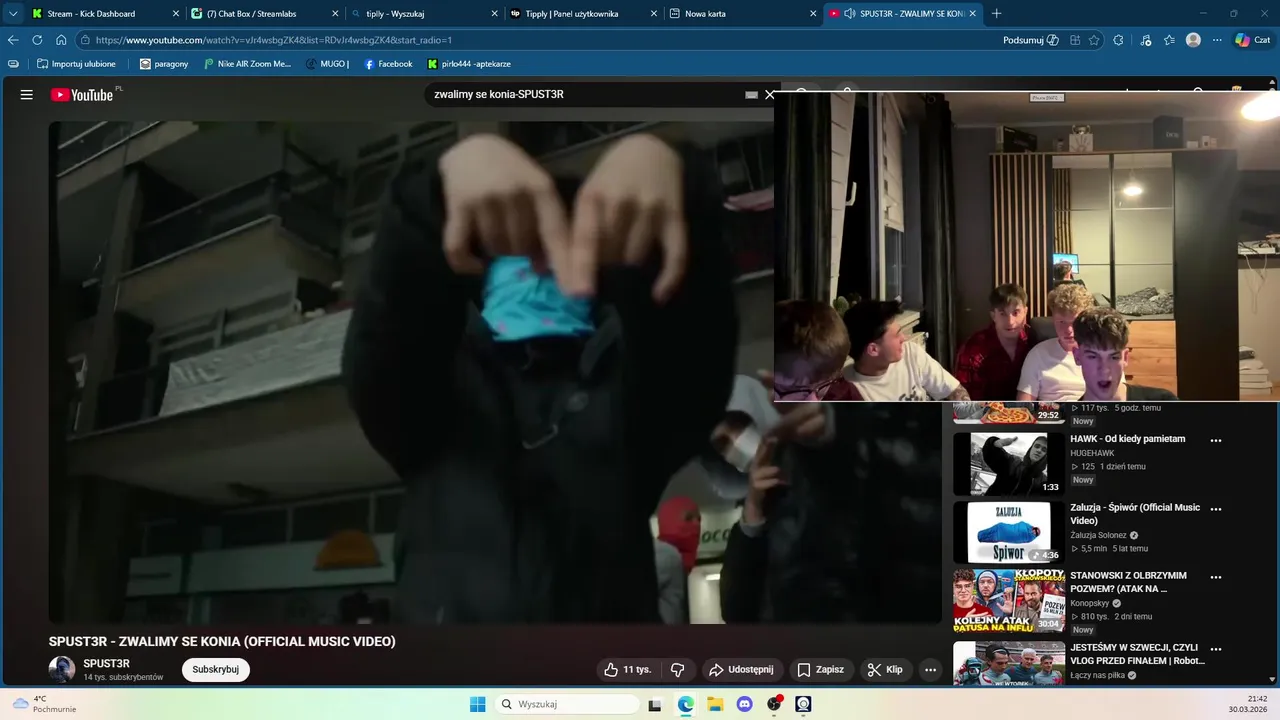Open Microsoft Edge from the taskbar
This screenshot has height=720, width=1280.
[x=685, y=704]
